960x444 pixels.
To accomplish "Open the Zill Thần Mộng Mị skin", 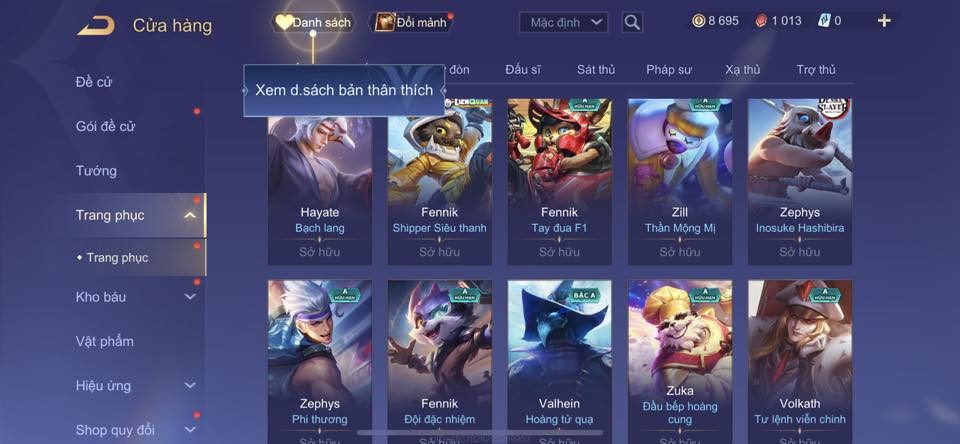I will [x=680, y=182].
